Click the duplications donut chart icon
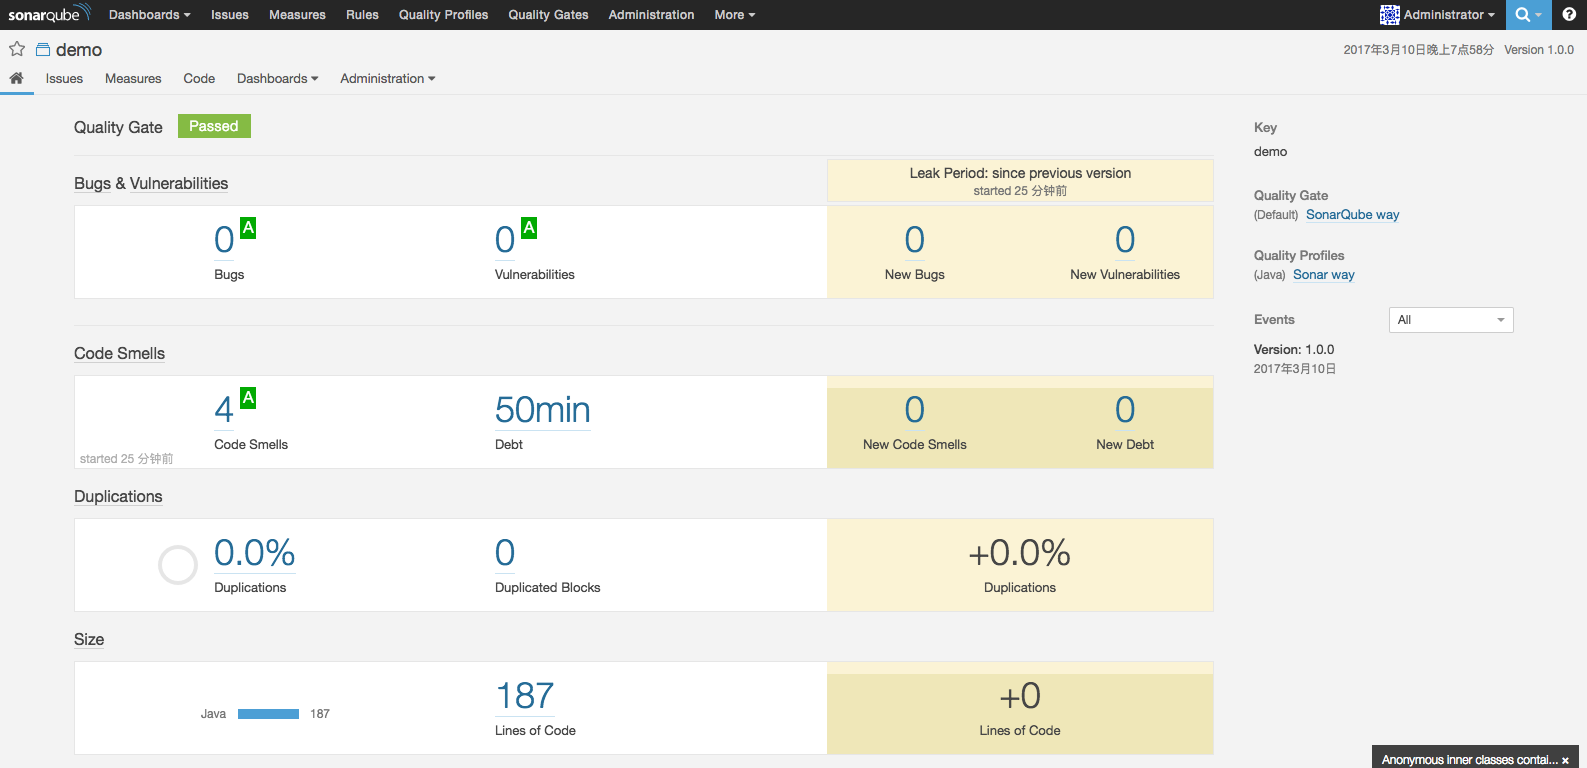The height and width of the screenshot is (768, 1587). point(178,565)
